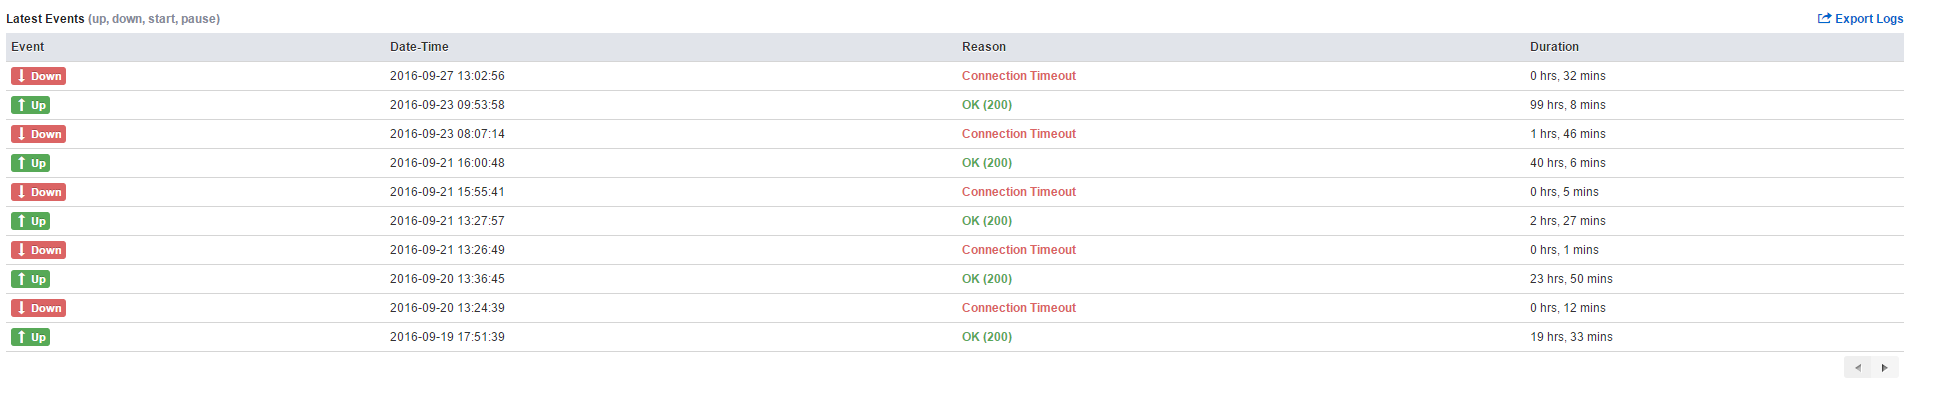
Task: Select the Down badge for 2016-09-20 13:24:39
Action: (x=39, y=308)
